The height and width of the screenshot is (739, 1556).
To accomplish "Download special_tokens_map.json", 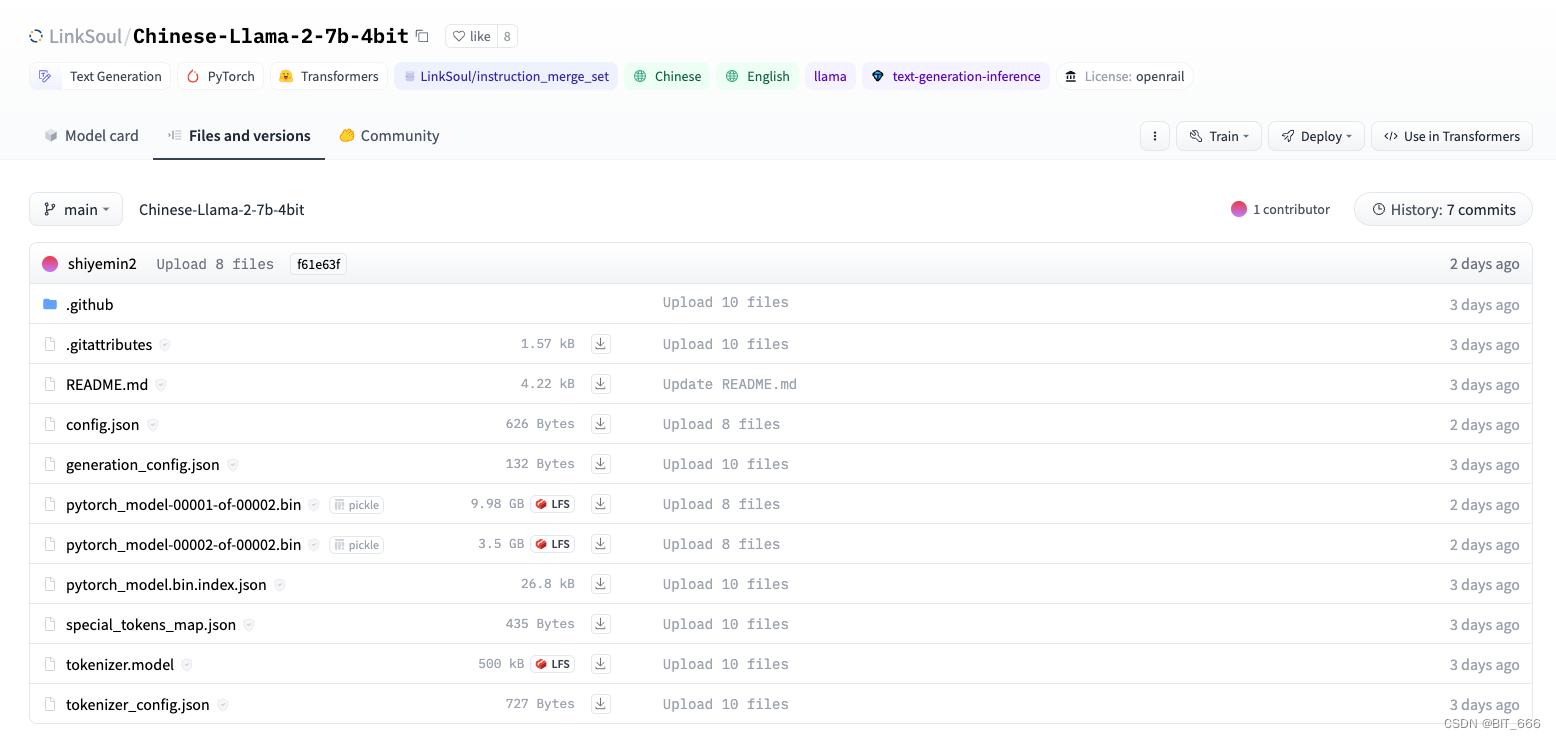I will 600,624.
